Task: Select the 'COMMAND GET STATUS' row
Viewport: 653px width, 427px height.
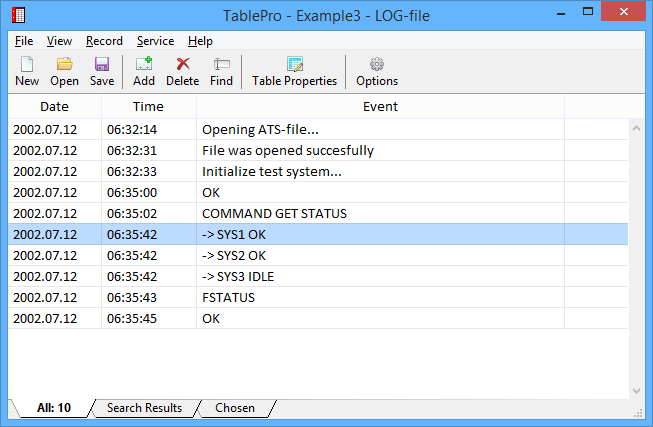Action: point(318,213)
